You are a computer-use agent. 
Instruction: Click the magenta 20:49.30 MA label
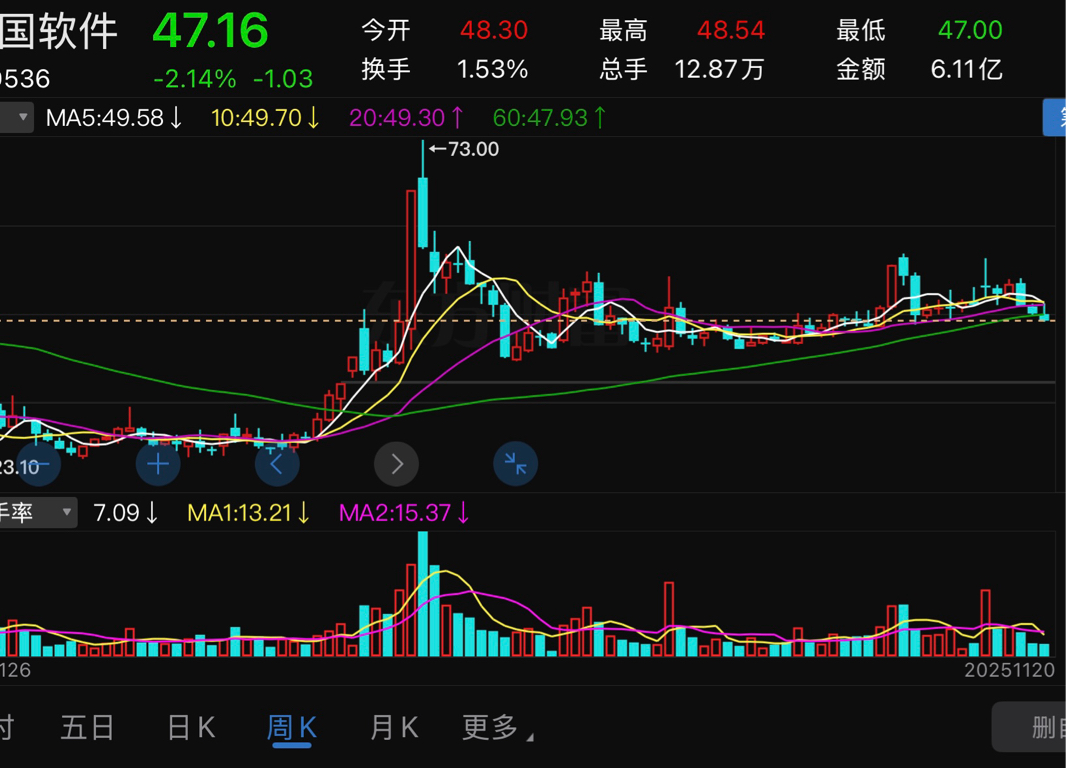pos(407,118)
